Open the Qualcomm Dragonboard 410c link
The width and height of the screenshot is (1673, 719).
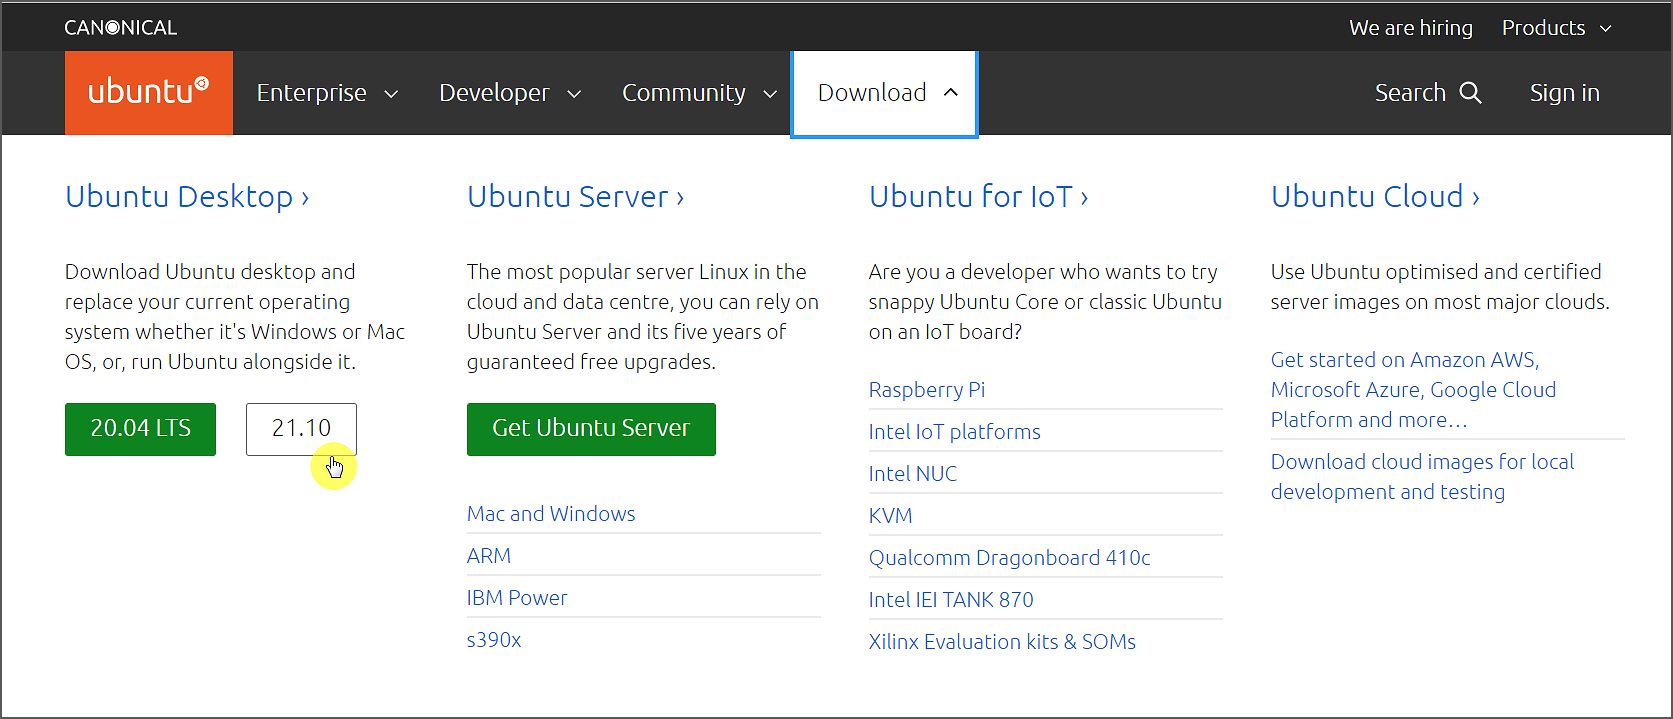pyautogui.click(x=1010, y=558)
